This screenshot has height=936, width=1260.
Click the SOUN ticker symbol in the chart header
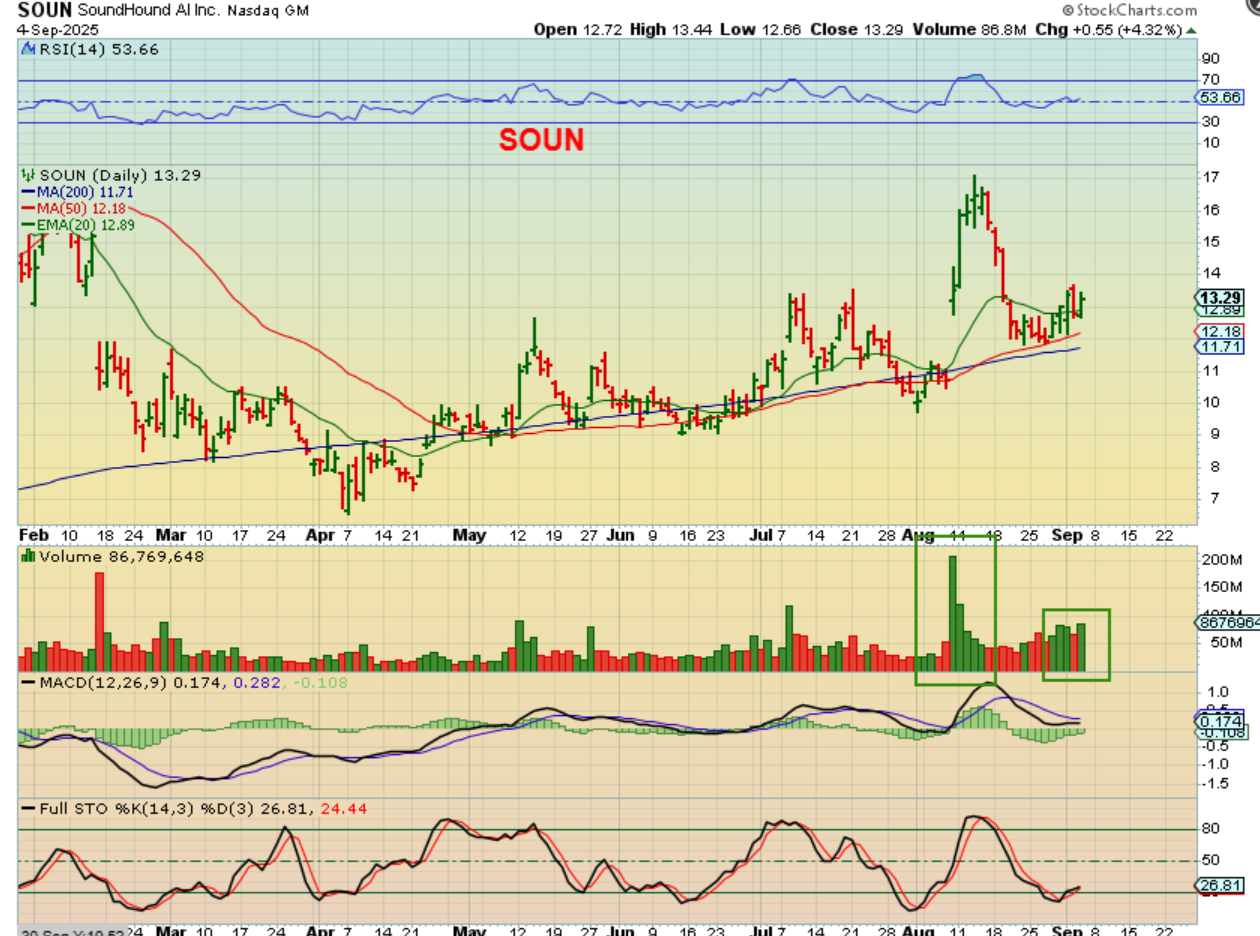click(x=44, y=10)
